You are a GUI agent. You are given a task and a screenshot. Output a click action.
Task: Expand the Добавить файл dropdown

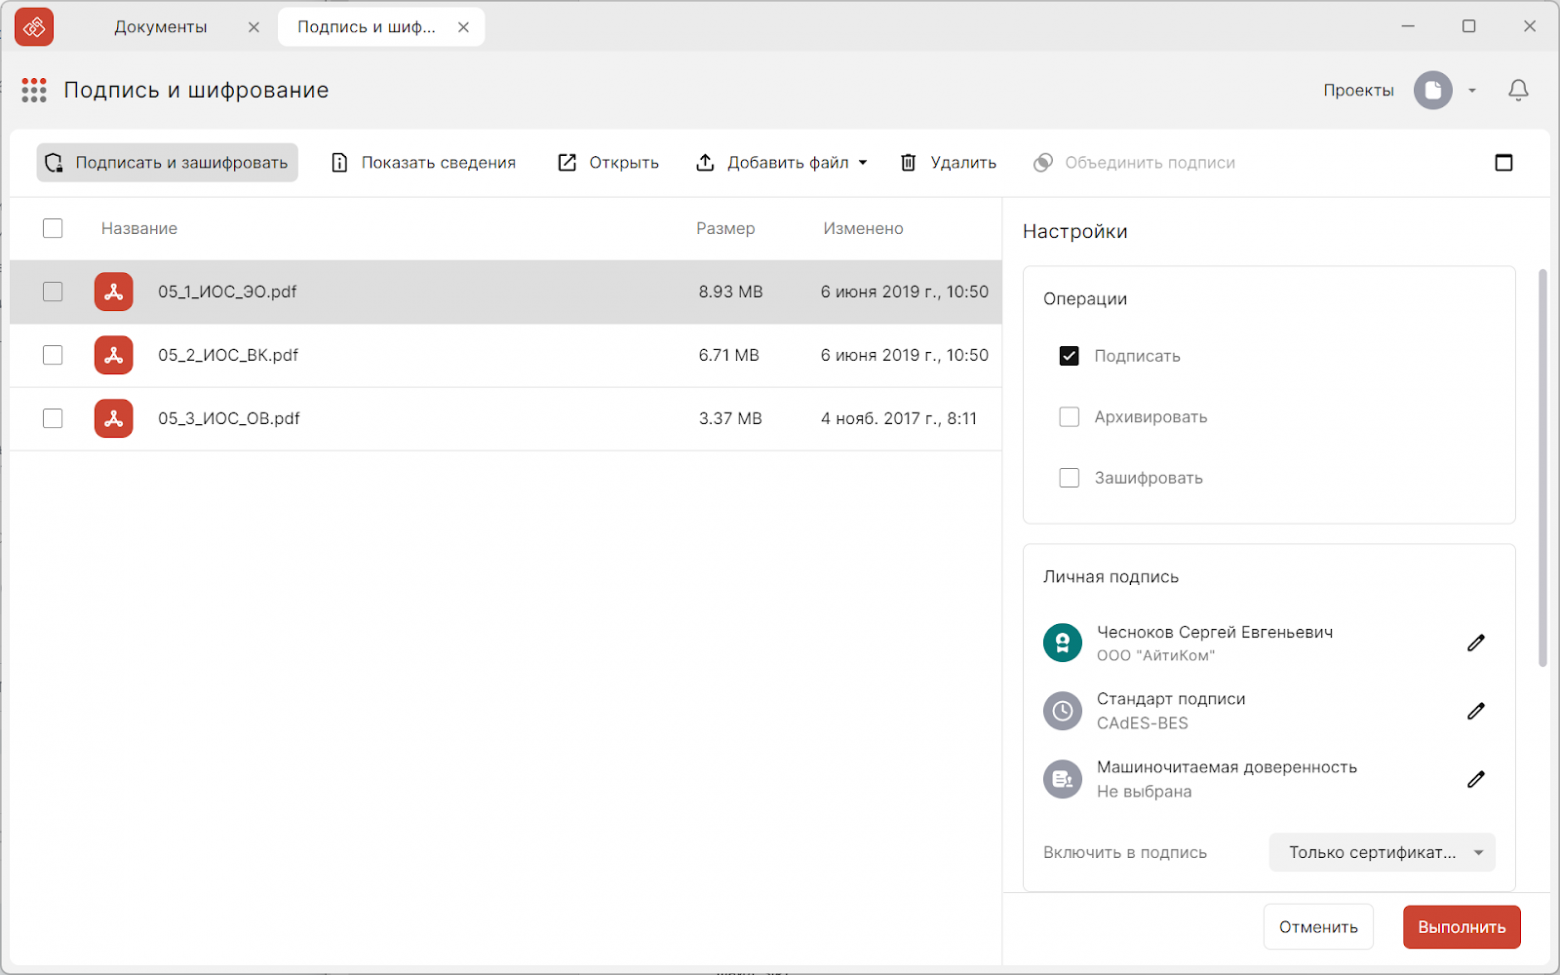point(862,163)
